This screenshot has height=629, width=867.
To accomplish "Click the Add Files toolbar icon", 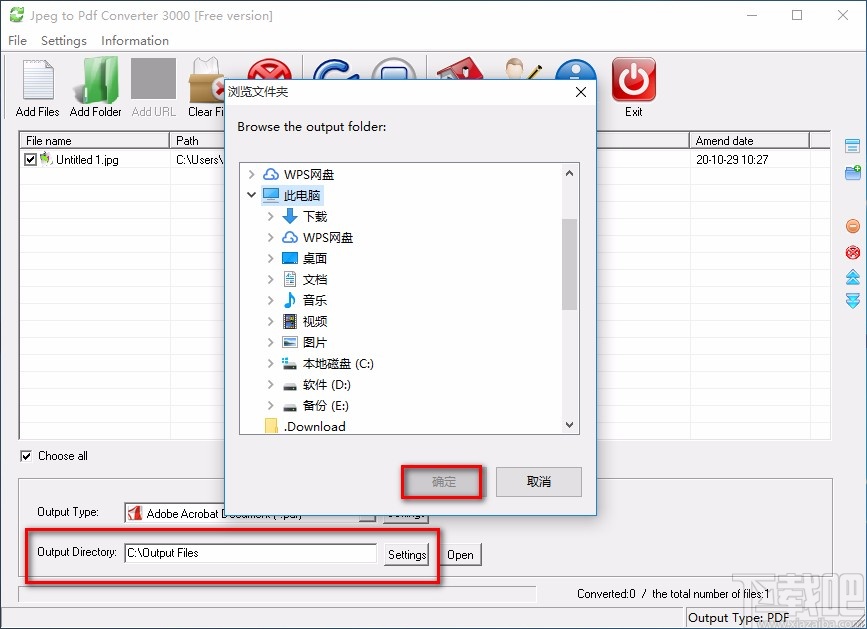I will click(x=36, y=80).
